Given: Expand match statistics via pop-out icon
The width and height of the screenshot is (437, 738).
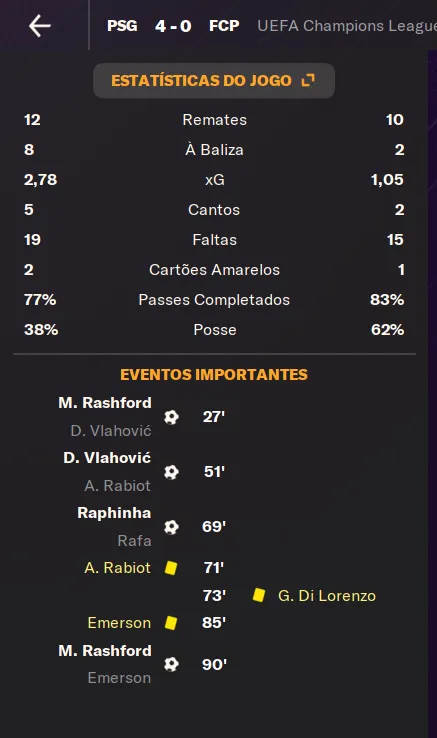Looking at the screenshot, I should (x=308, y=80).
